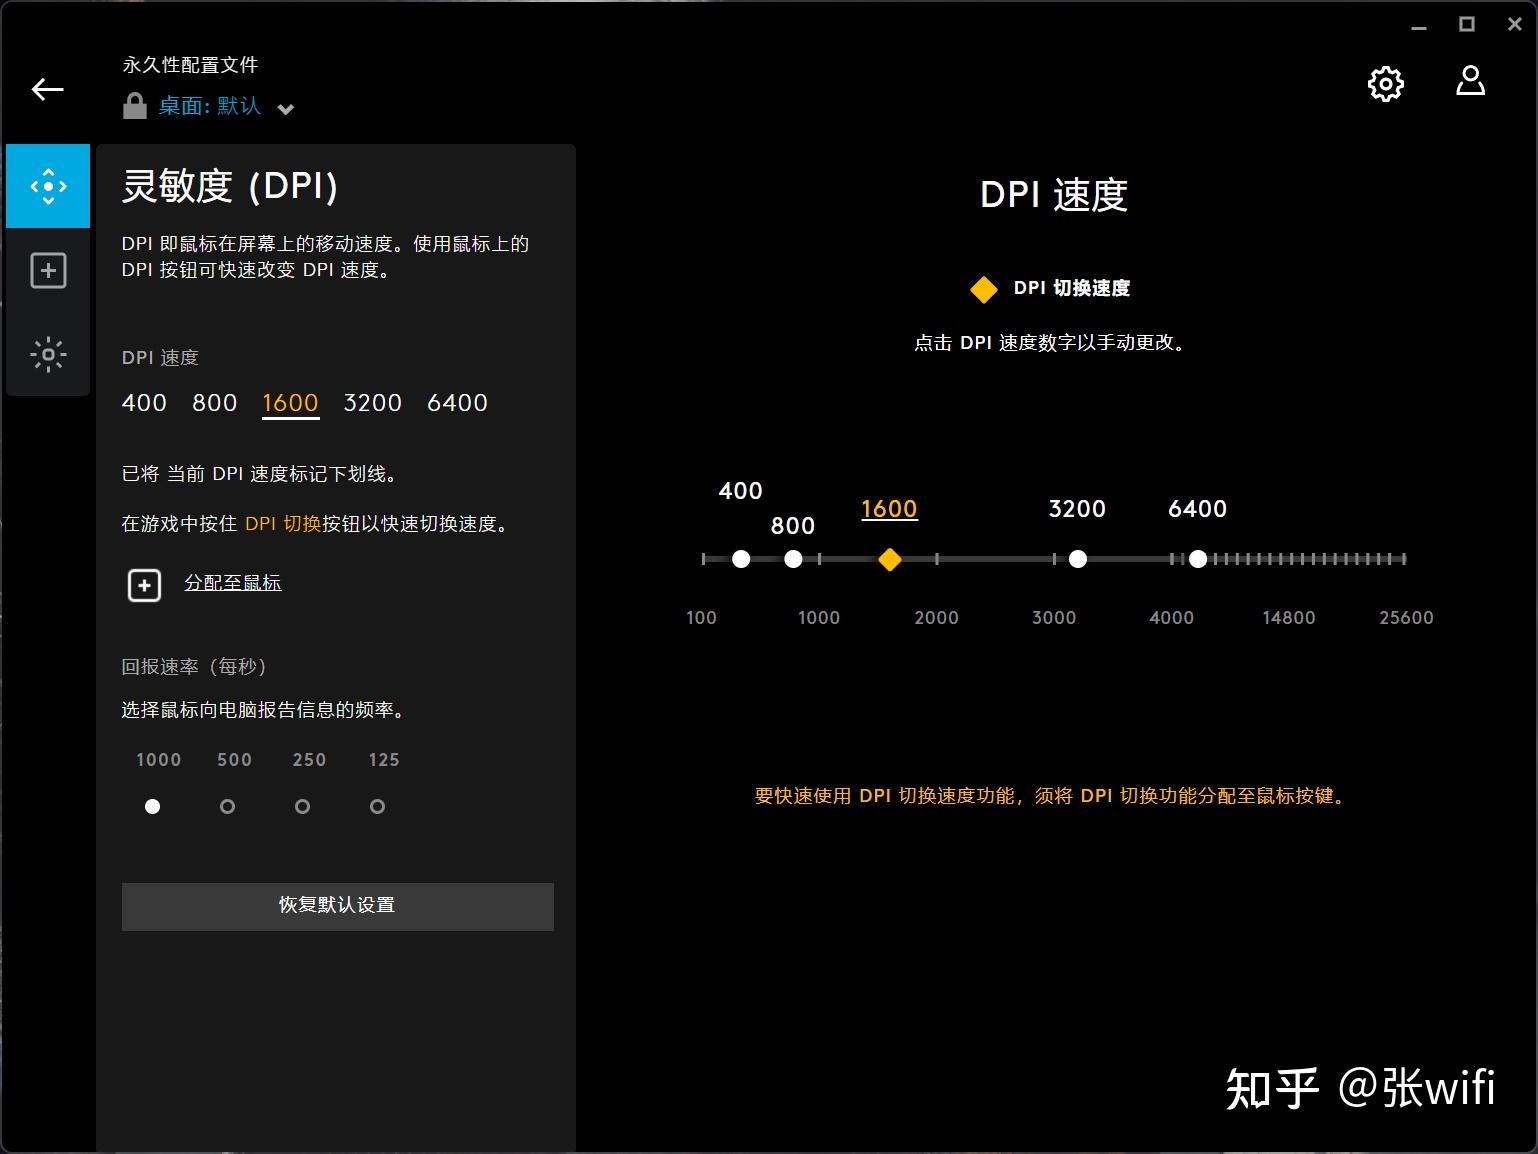Select the 500 report rate radio button
1538x1154 pixels.
pos(227,806)
